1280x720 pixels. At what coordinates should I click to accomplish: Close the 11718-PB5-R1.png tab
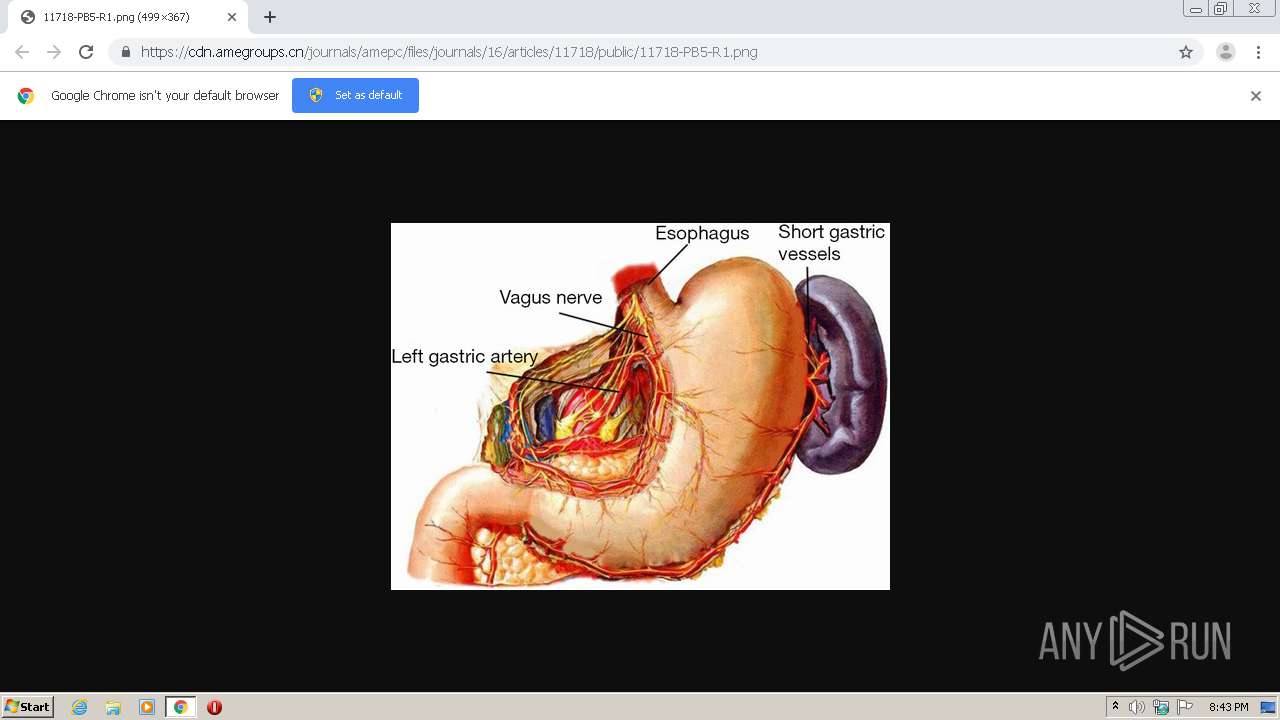[232, 17]
